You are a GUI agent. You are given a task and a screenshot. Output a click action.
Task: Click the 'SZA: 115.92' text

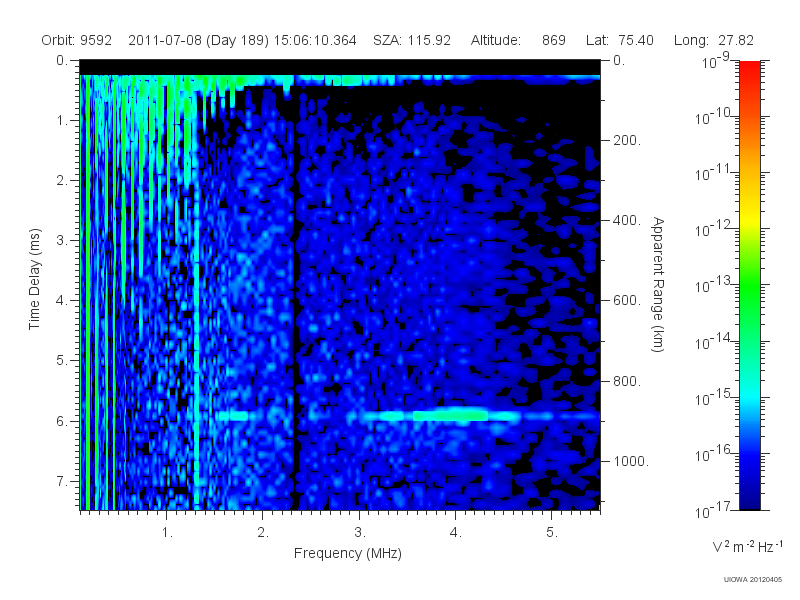coord(412,40)
